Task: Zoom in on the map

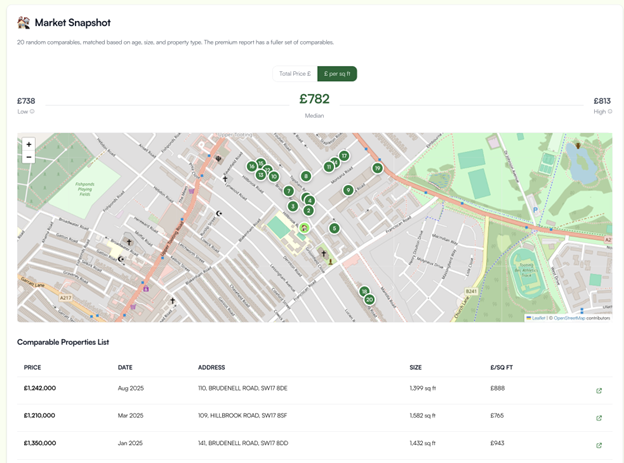Action: tap(29, 145)
